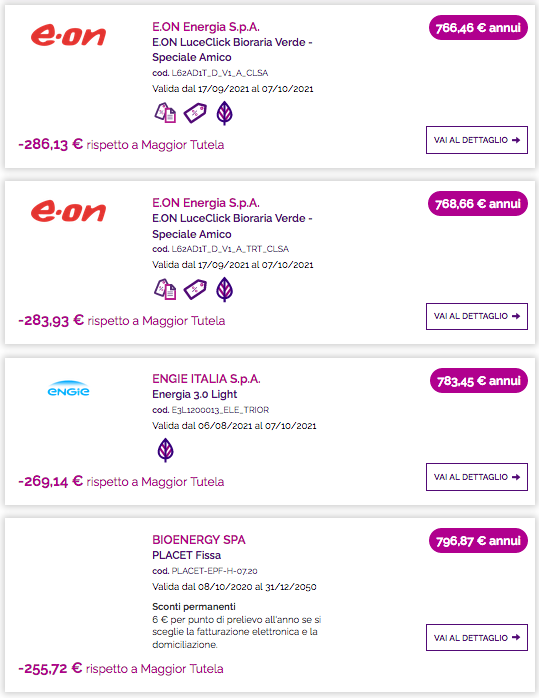539x698 pixels.
Task: Click documents discount icon in first E.ON offer
Action: point(165,113)
